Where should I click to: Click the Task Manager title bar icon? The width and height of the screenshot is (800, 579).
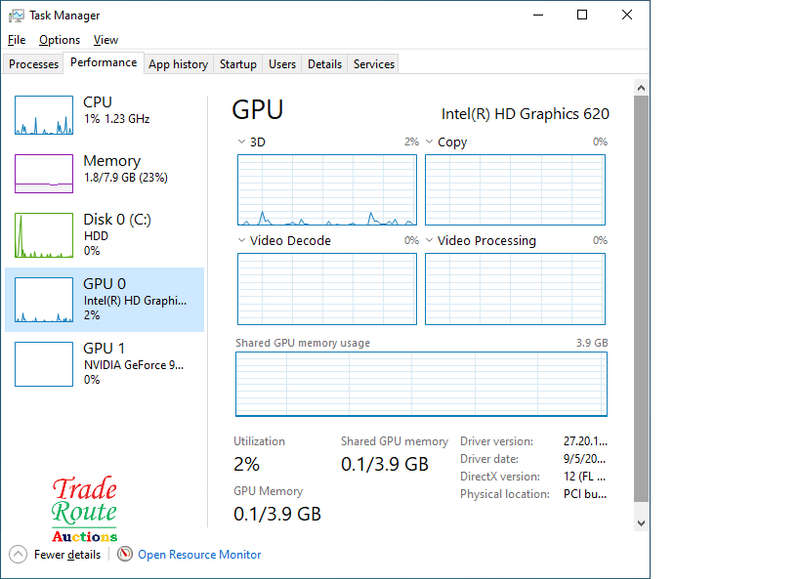click(x=16, y=15)
